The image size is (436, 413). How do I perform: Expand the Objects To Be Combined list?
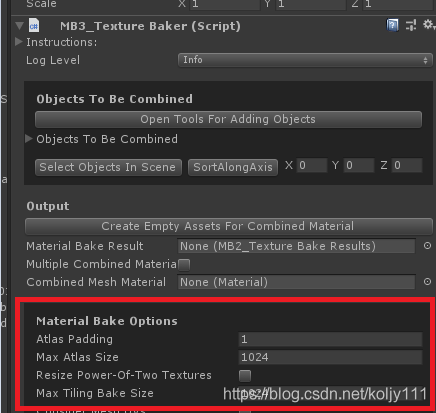click(29, 139)
